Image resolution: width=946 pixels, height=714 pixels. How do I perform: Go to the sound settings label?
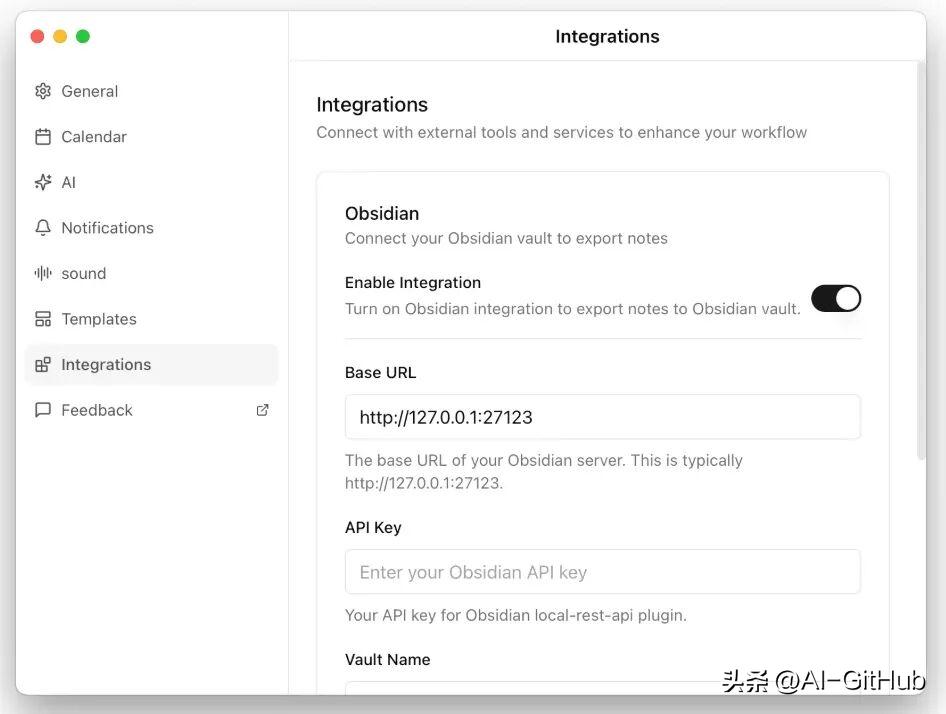pyautogui.click(x=84, y=273)
